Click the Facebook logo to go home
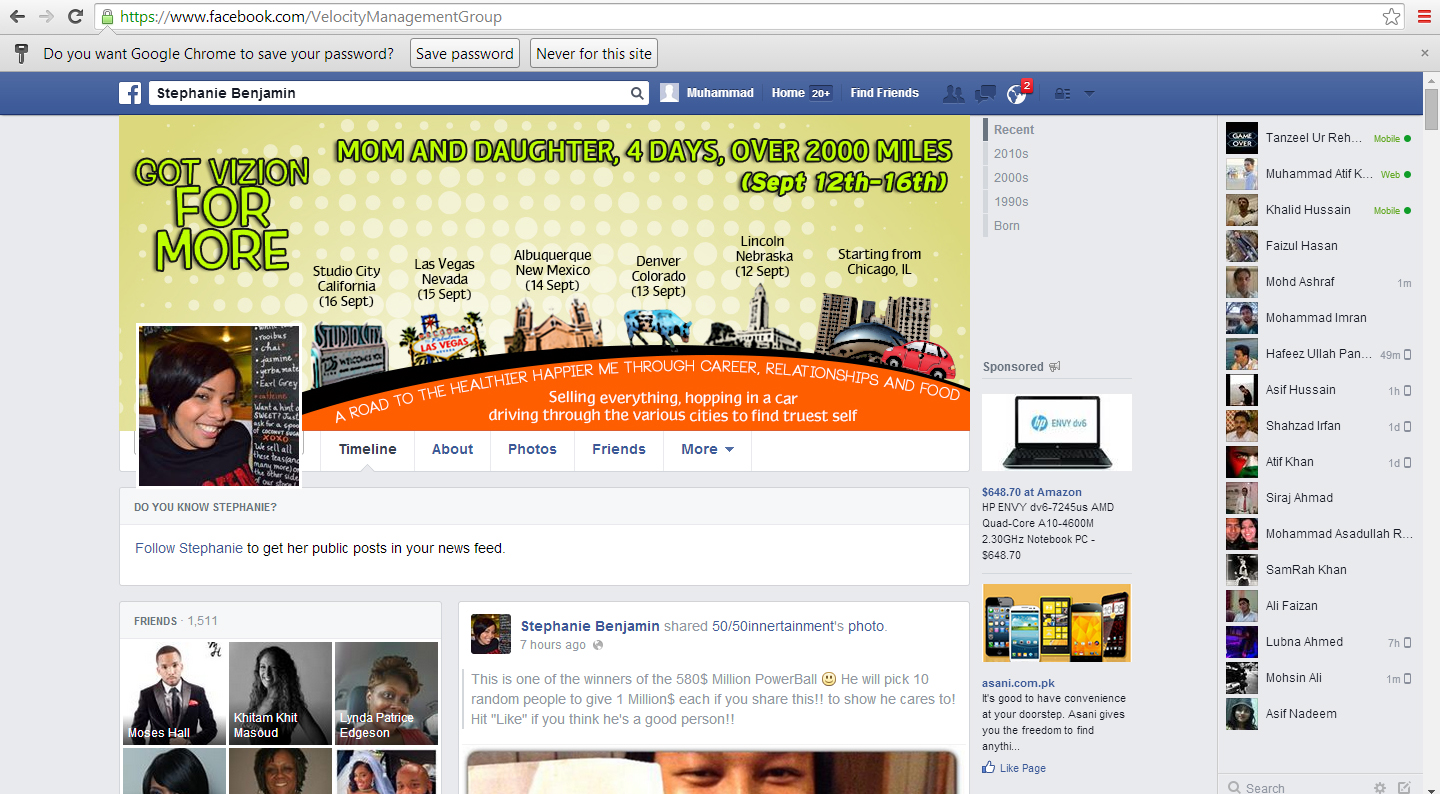Screen dimensions: 1440x794 pos(130,93)
